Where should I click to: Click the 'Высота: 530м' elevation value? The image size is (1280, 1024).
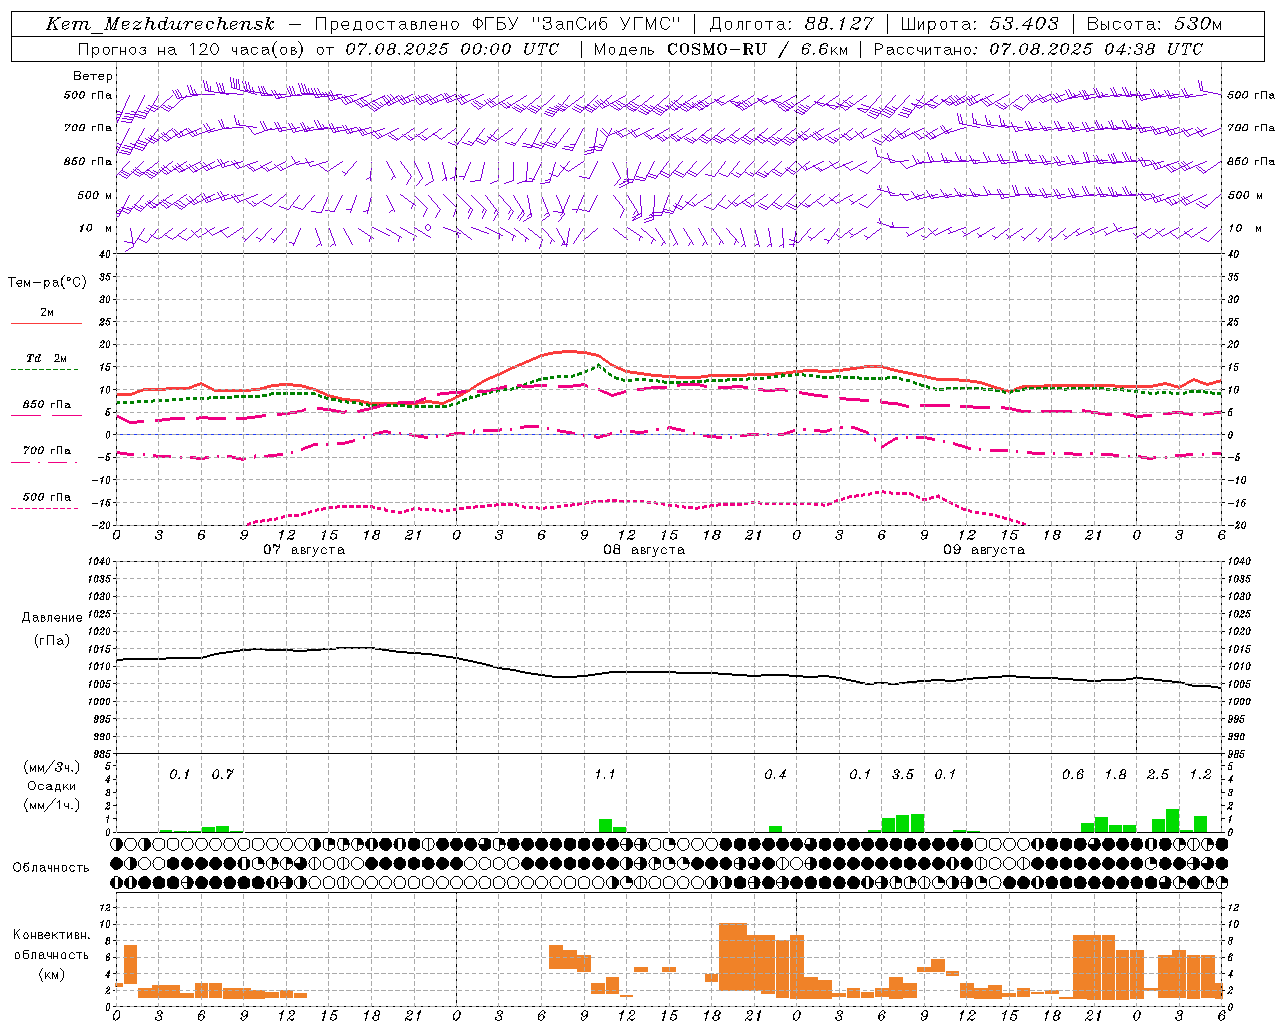[1154, 24]
